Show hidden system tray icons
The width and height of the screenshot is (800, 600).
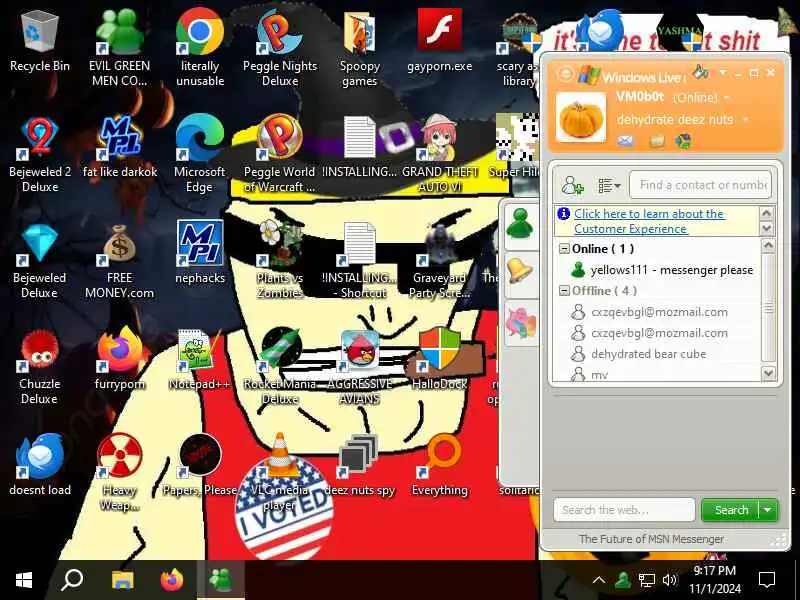tap(599, 580)
